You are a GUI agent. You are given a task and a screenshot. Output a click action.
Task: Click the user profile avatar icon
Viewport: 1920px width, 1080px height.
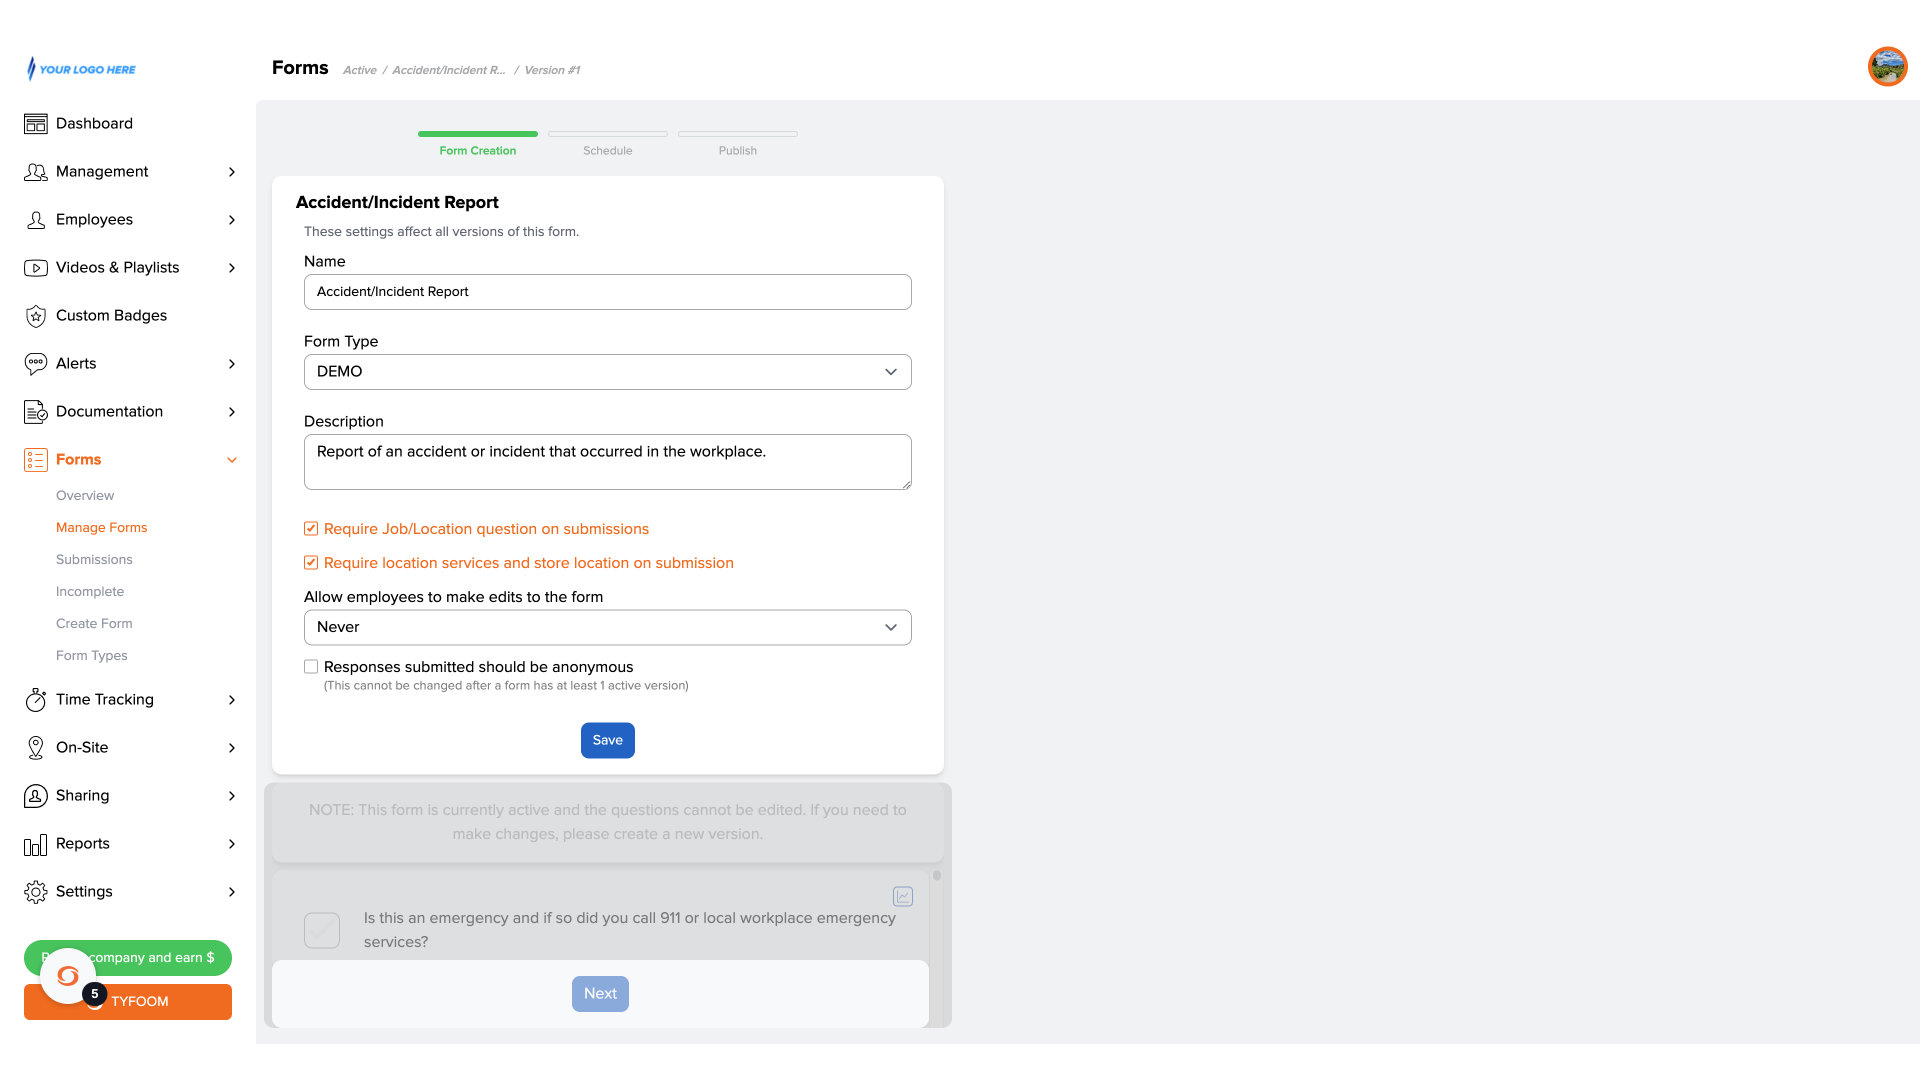(x=1888, y=66)
